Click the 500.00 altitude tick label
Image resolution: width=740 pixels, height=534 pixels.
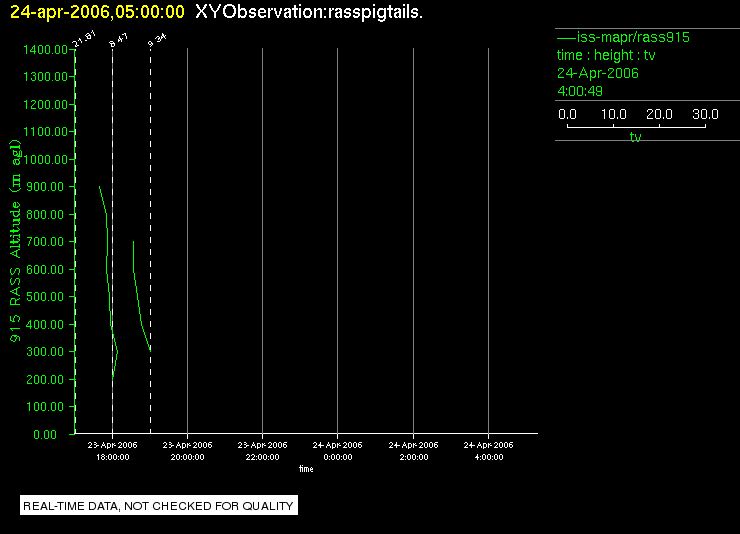click(x=45, y=297)
